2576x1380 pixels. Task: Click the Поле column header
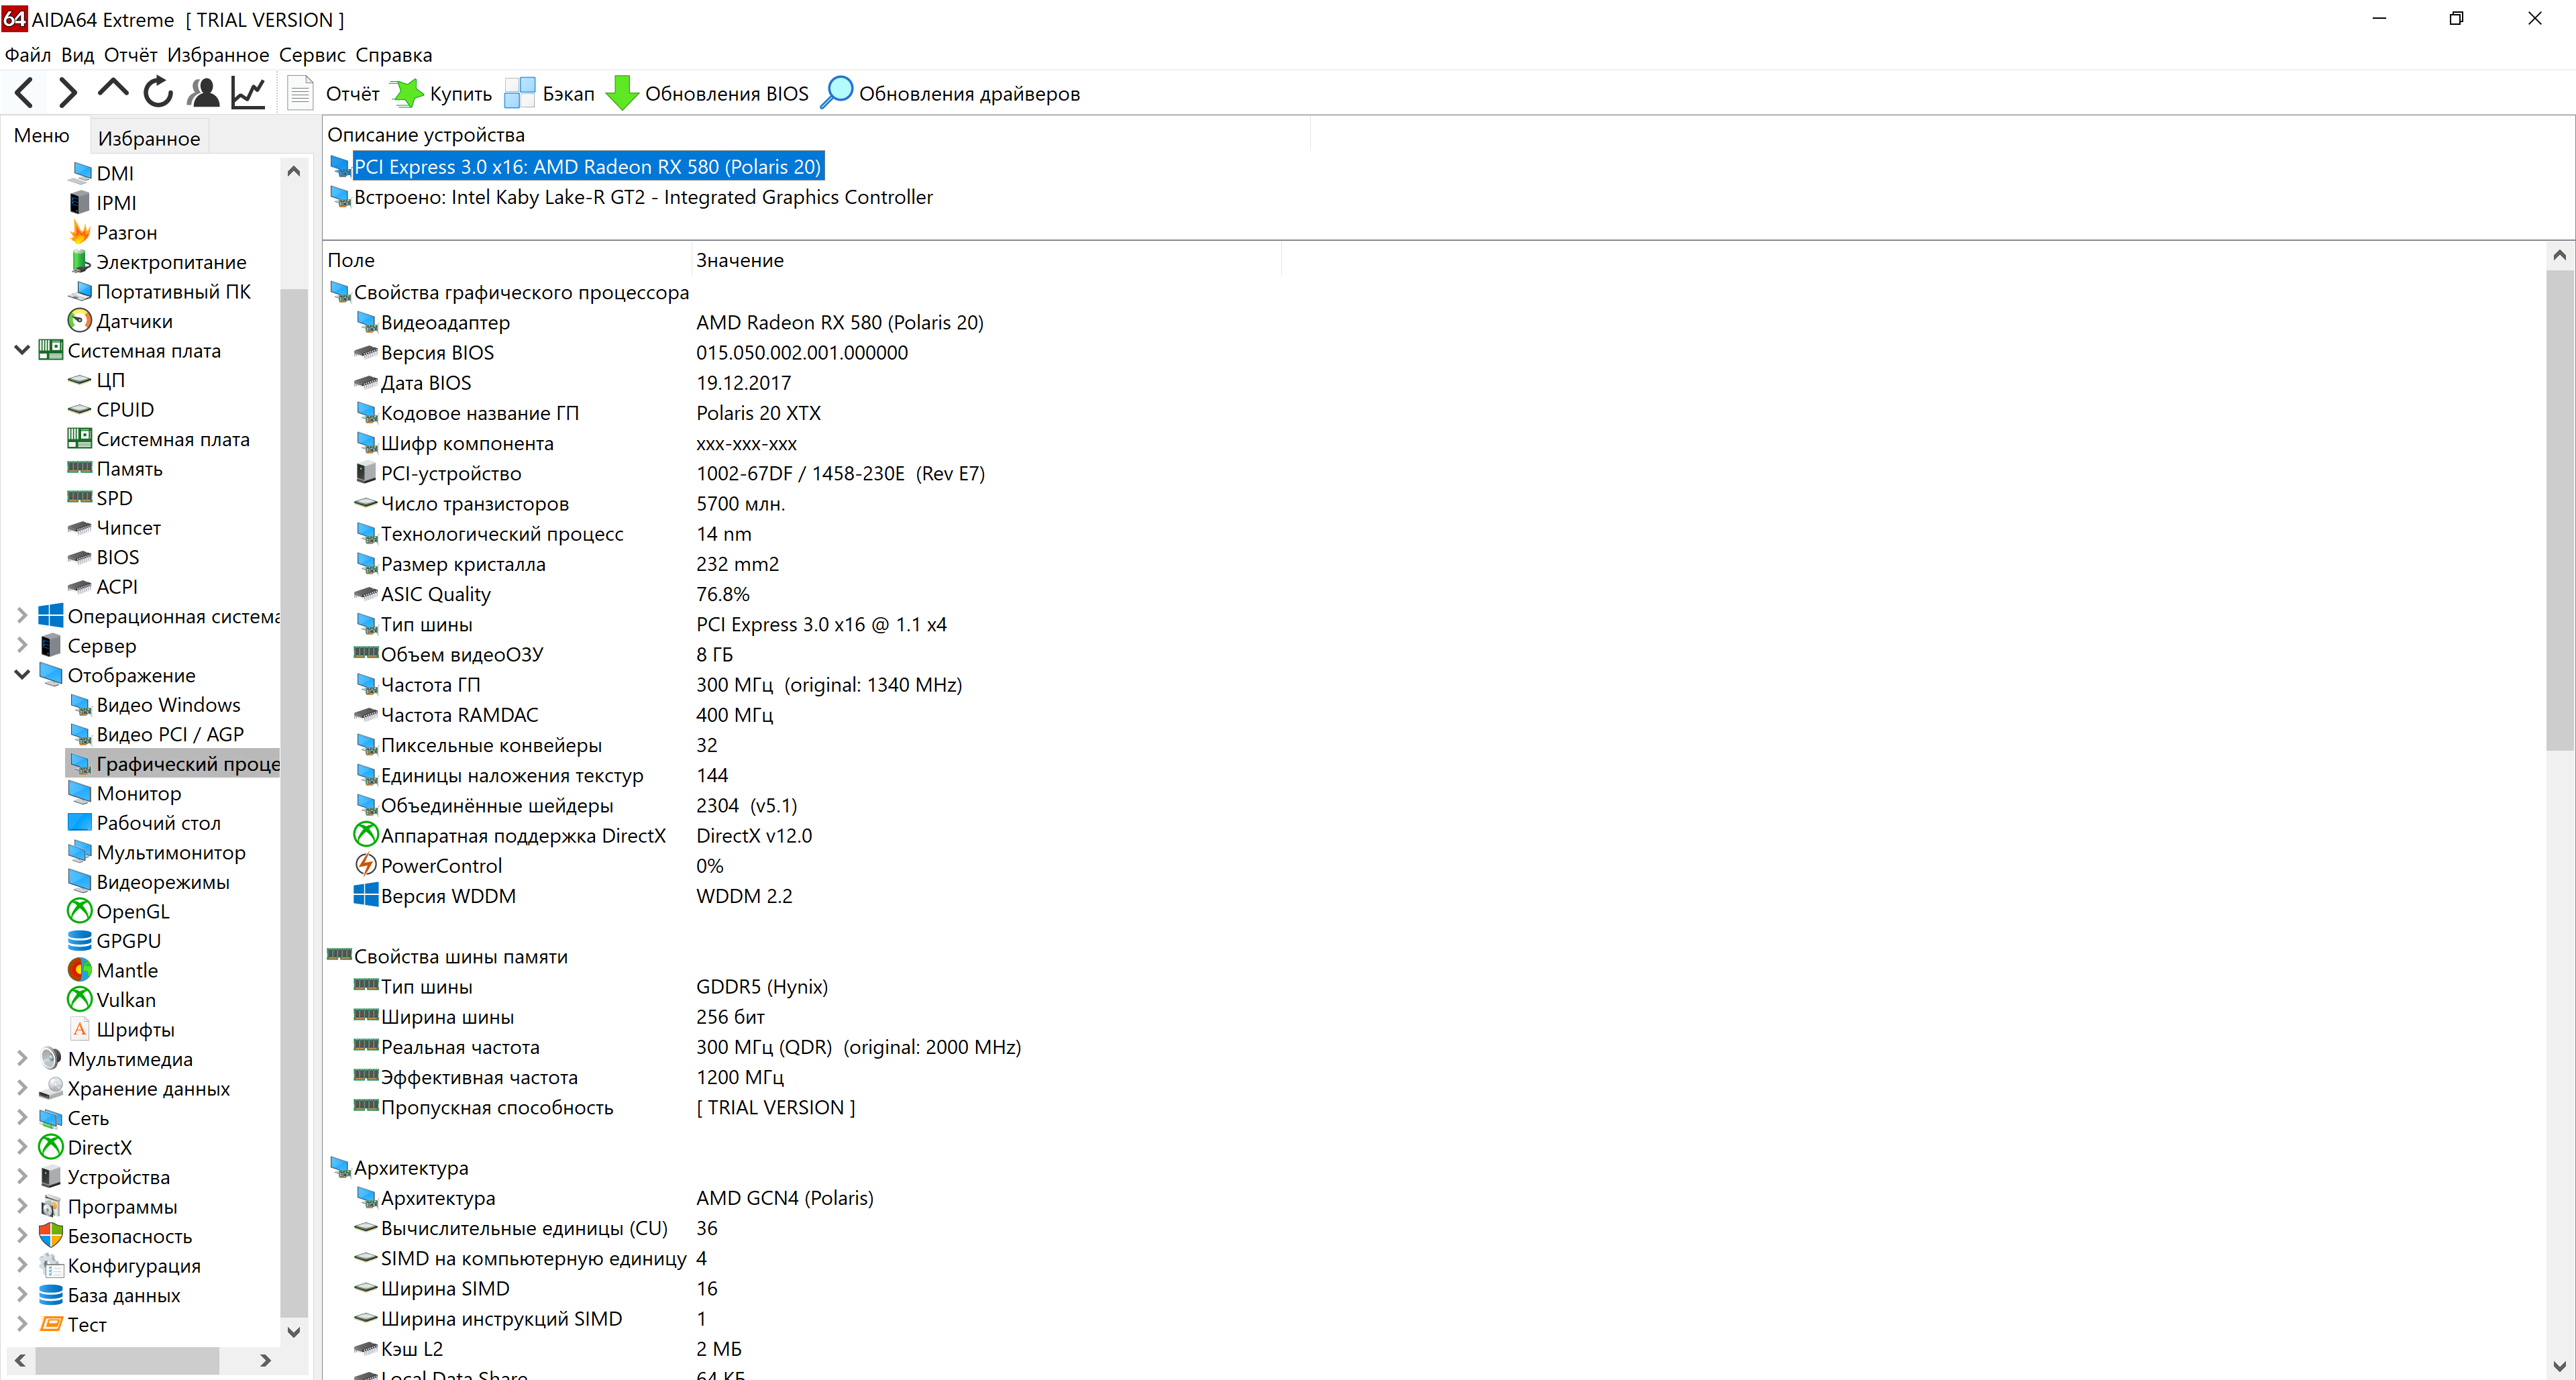(507, 260)
